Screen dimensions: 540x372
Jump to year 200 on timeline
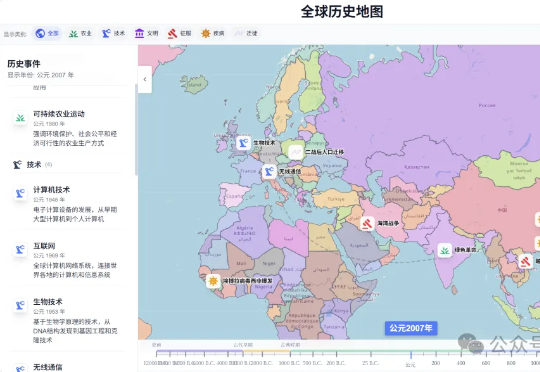point(436,363)
